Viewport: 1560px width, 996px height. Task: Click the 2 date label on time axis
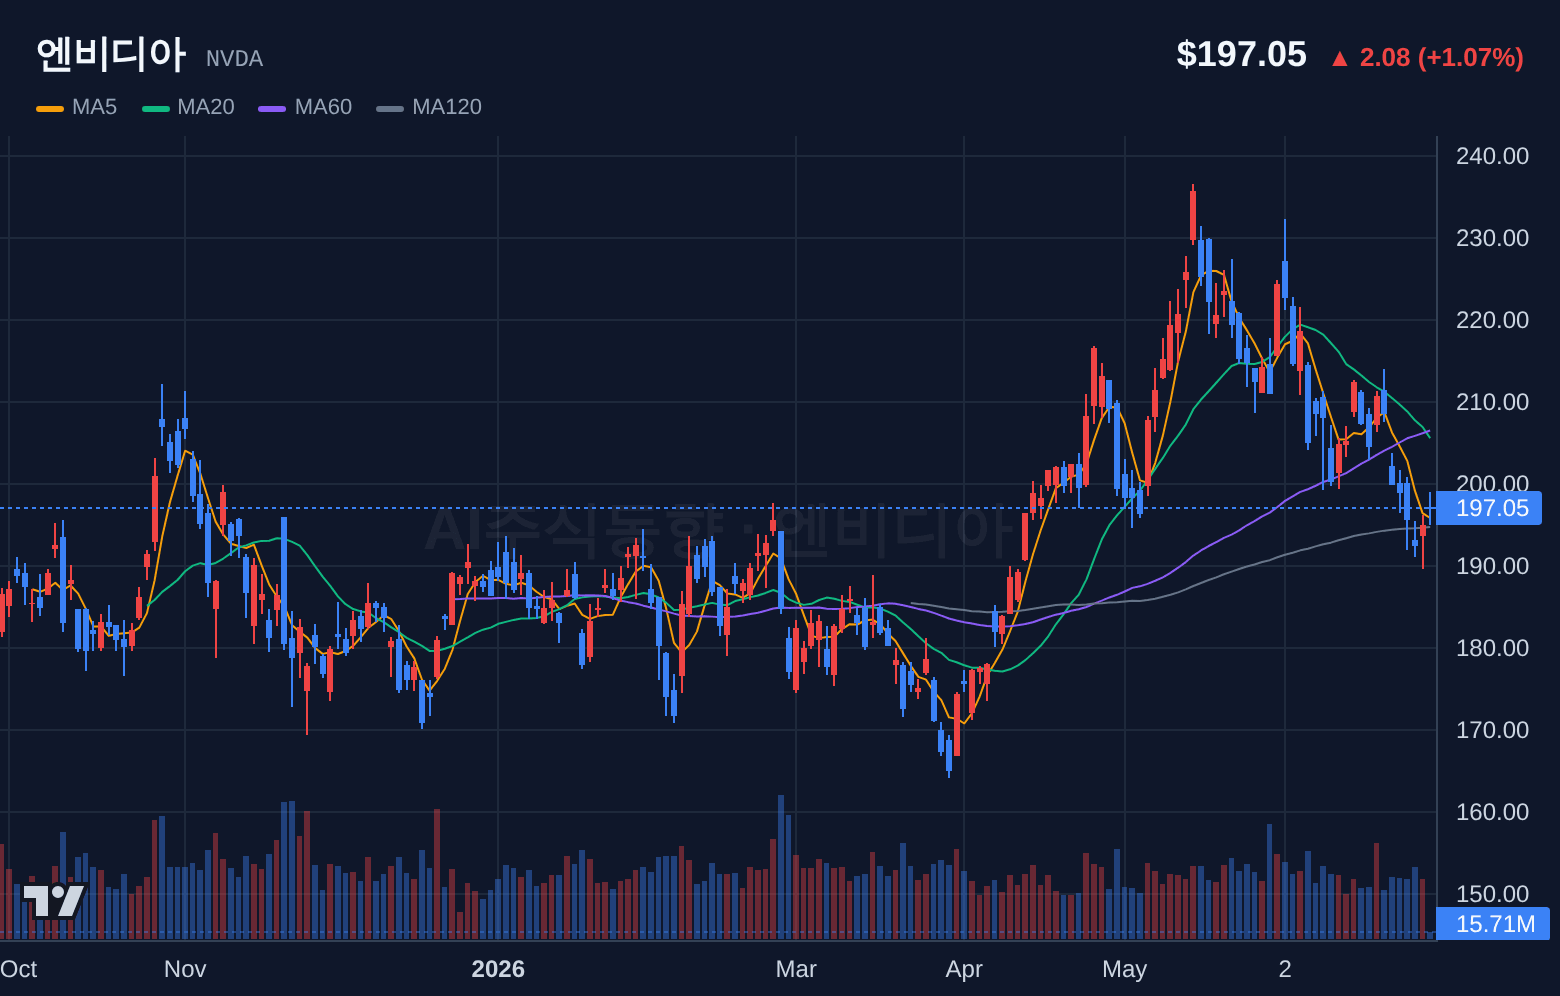1285,969
